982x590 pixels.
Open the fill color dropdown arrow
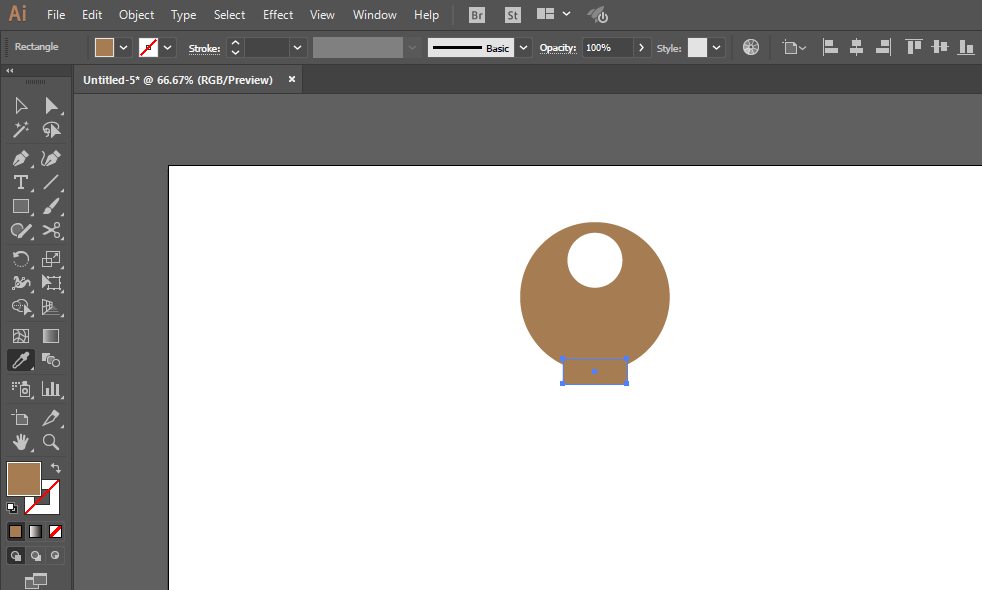click(x=124, y=47)
